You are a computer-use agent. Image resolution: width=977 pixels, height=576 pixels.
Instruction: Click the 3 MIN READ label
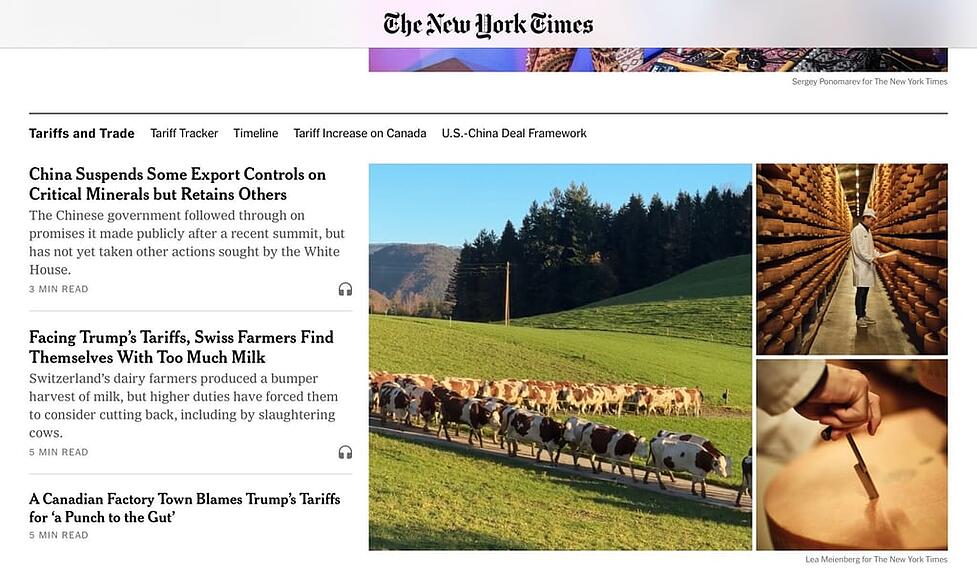click(59, 289)
